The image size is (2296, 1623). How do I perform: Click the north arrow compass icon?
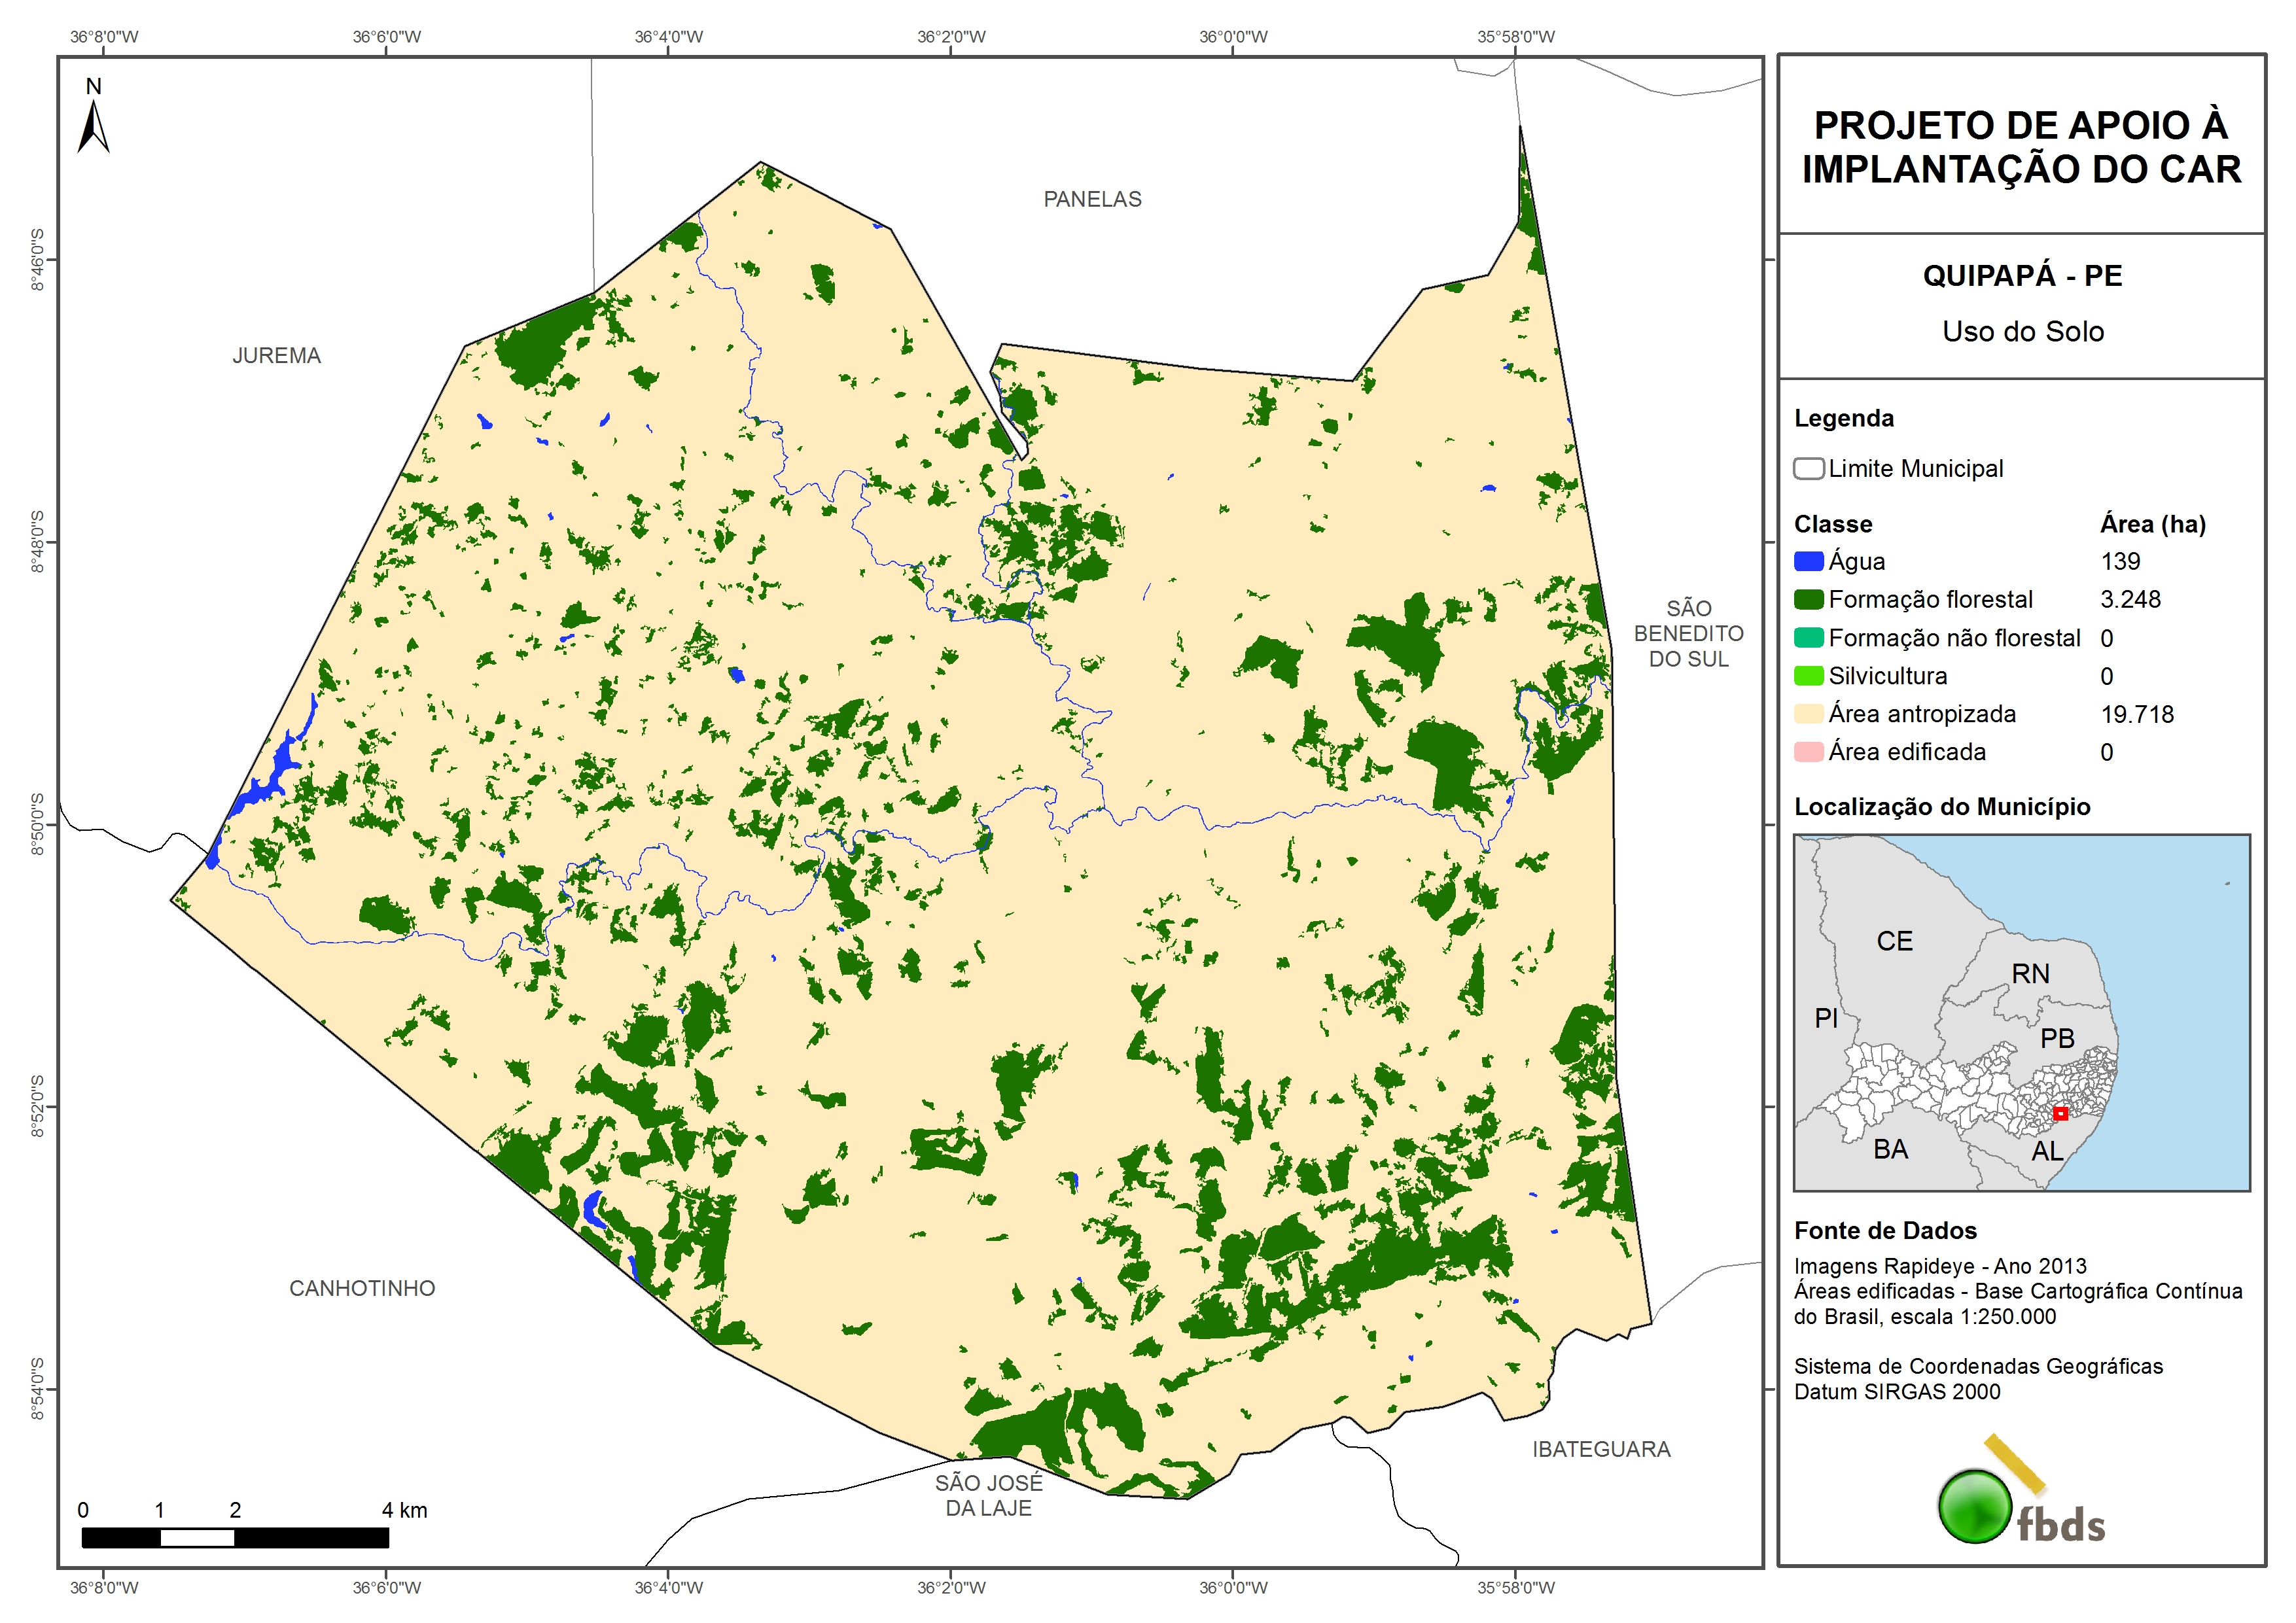pos(93,125)
